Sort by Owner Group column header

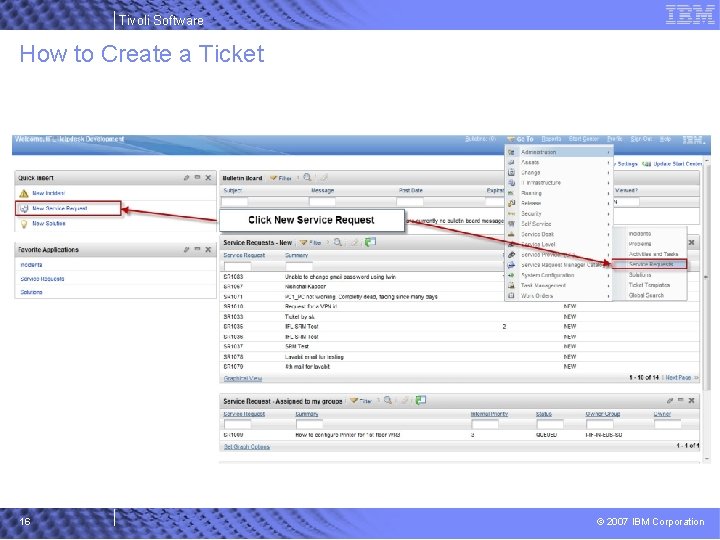(603, 414)
